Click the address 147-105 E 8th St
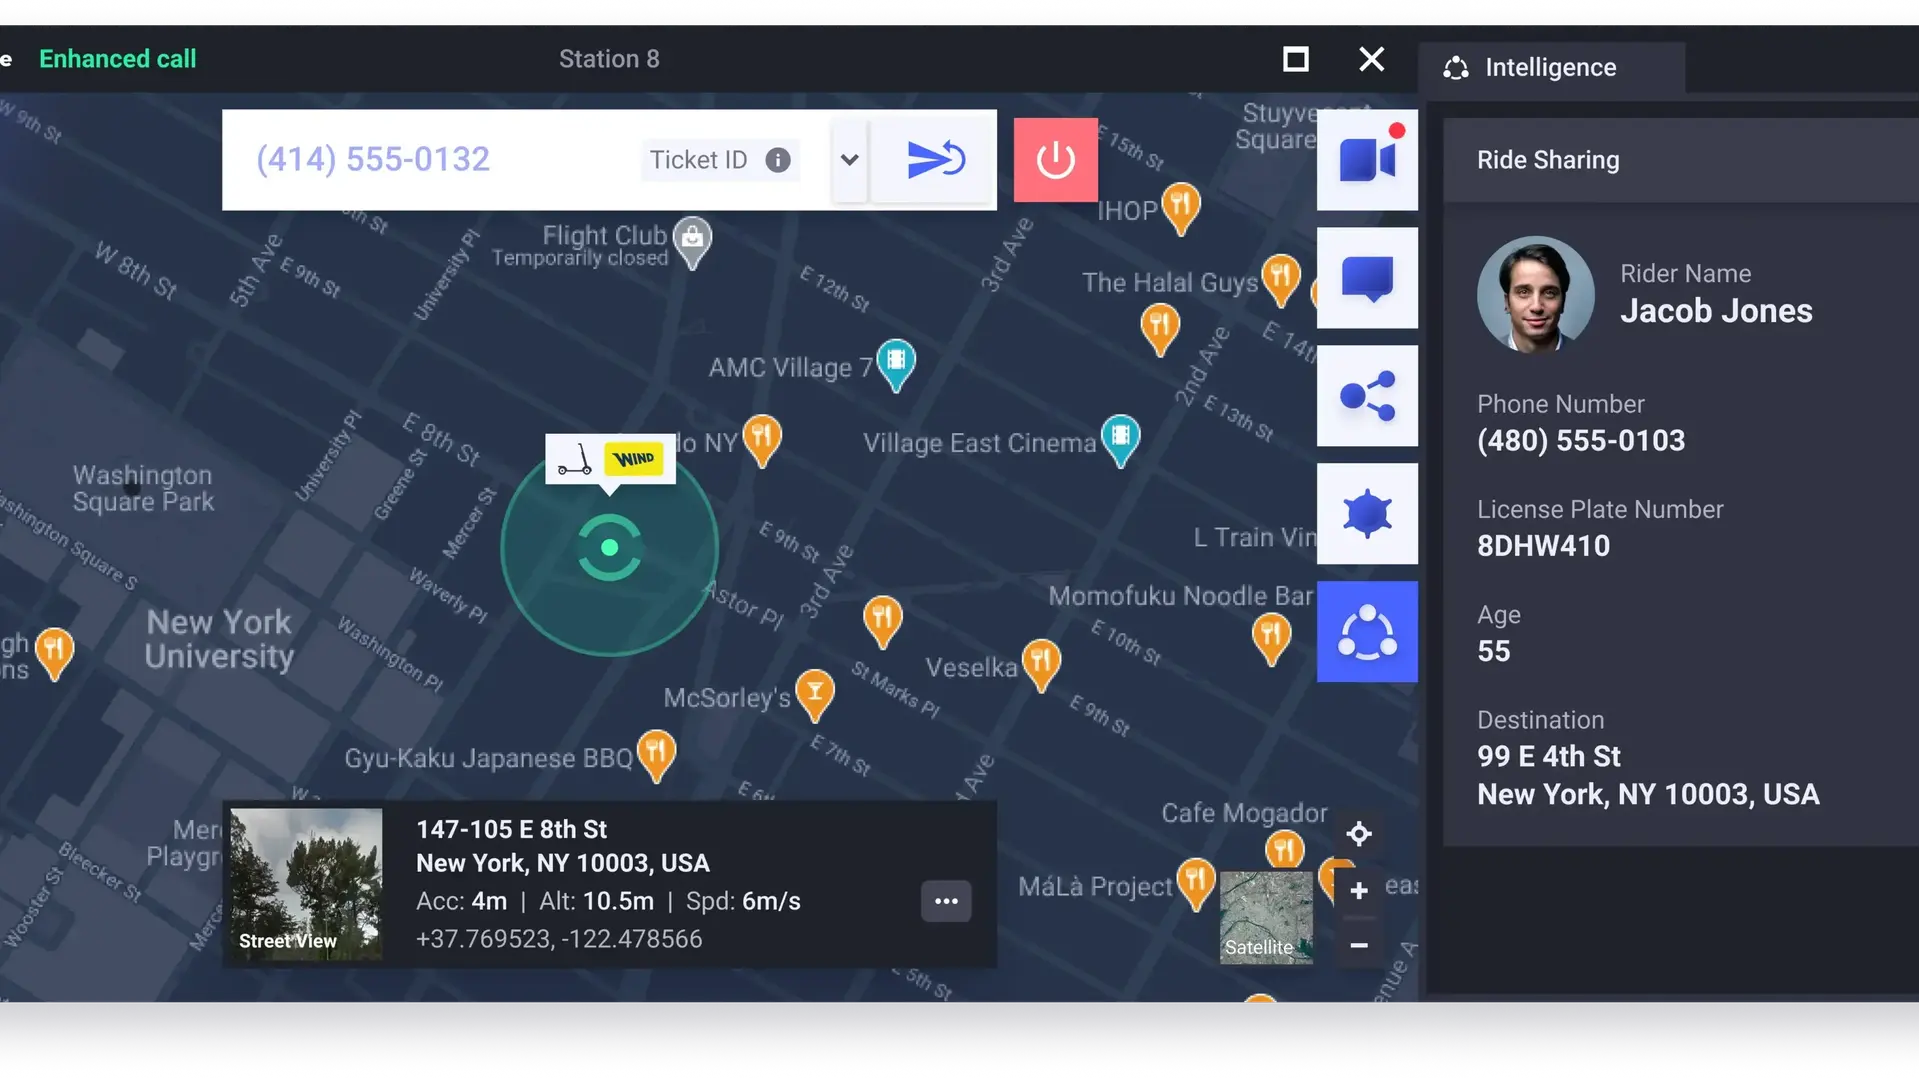Image resolution: width=1920 pixels, height=1078 pixels. (511, 829)
